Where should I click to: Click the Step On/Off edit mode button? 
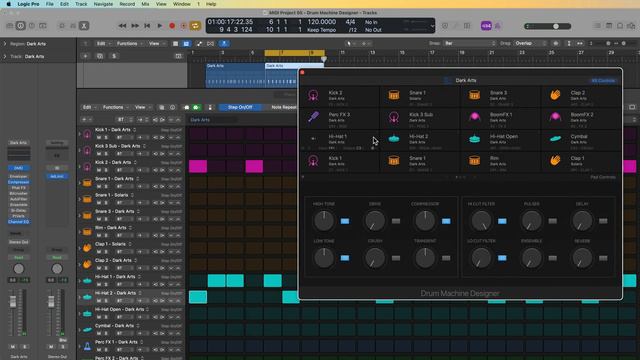pos(240,107)
